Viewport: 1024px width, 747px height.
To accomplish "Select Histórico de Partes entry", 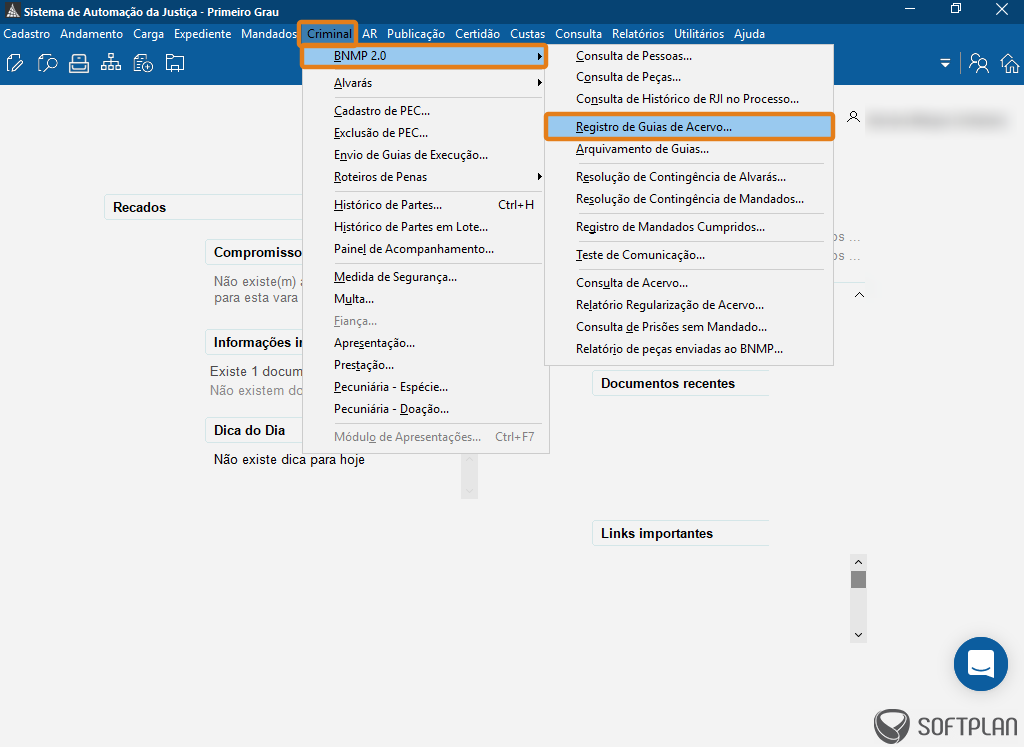I will (x=424, y=205).
